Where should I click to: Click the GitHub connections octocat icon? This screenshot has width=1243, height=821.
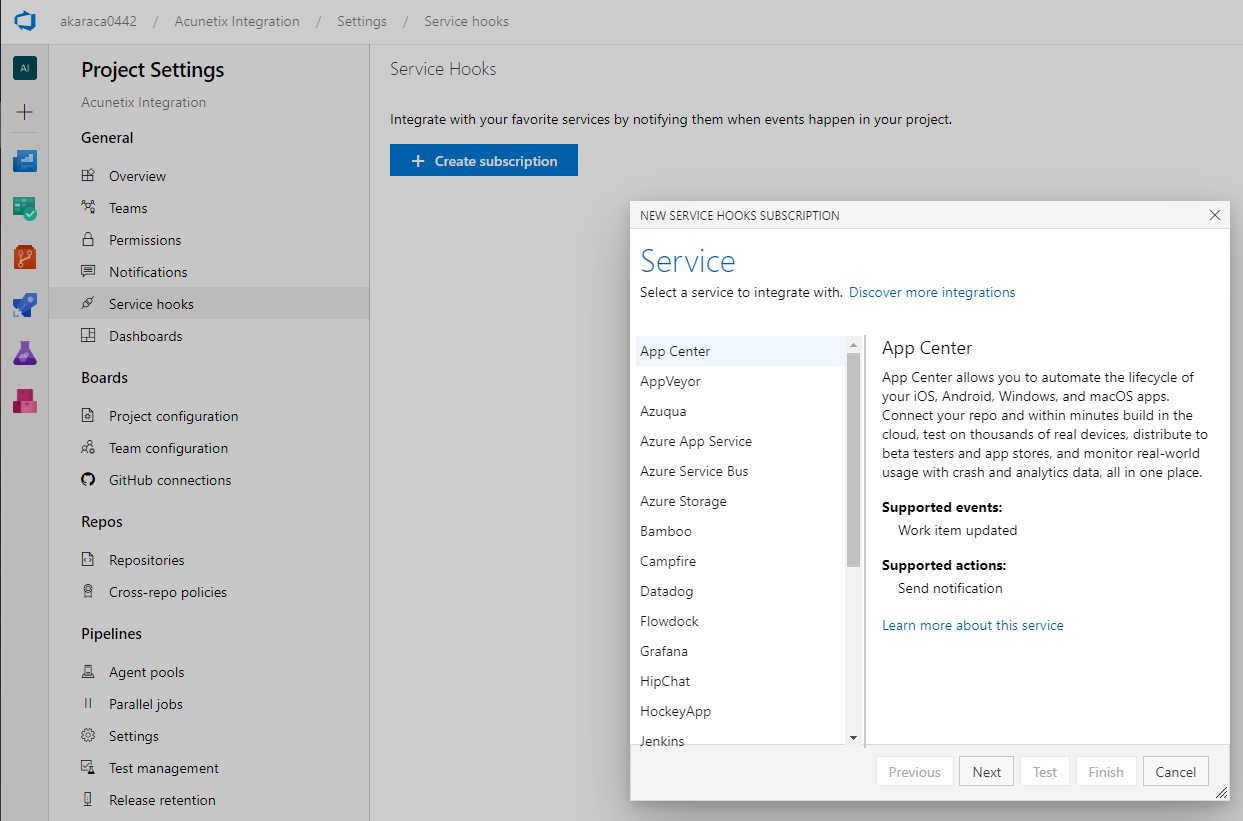(x=89, y=480)
